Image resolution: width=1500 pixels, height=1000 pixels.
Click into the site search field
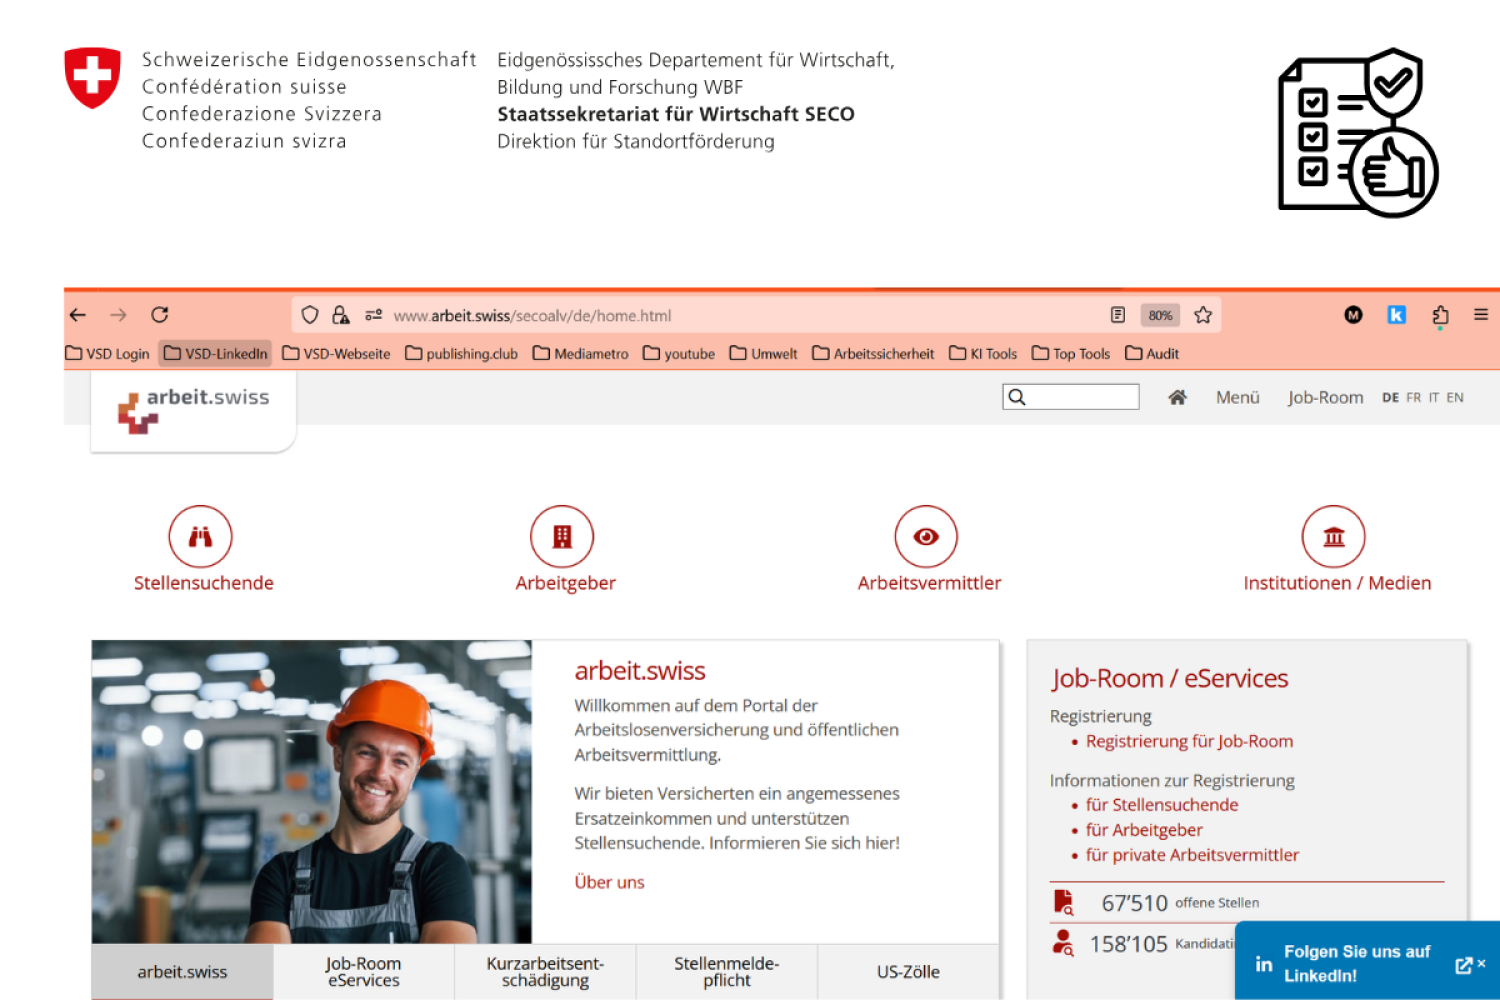1080,398
